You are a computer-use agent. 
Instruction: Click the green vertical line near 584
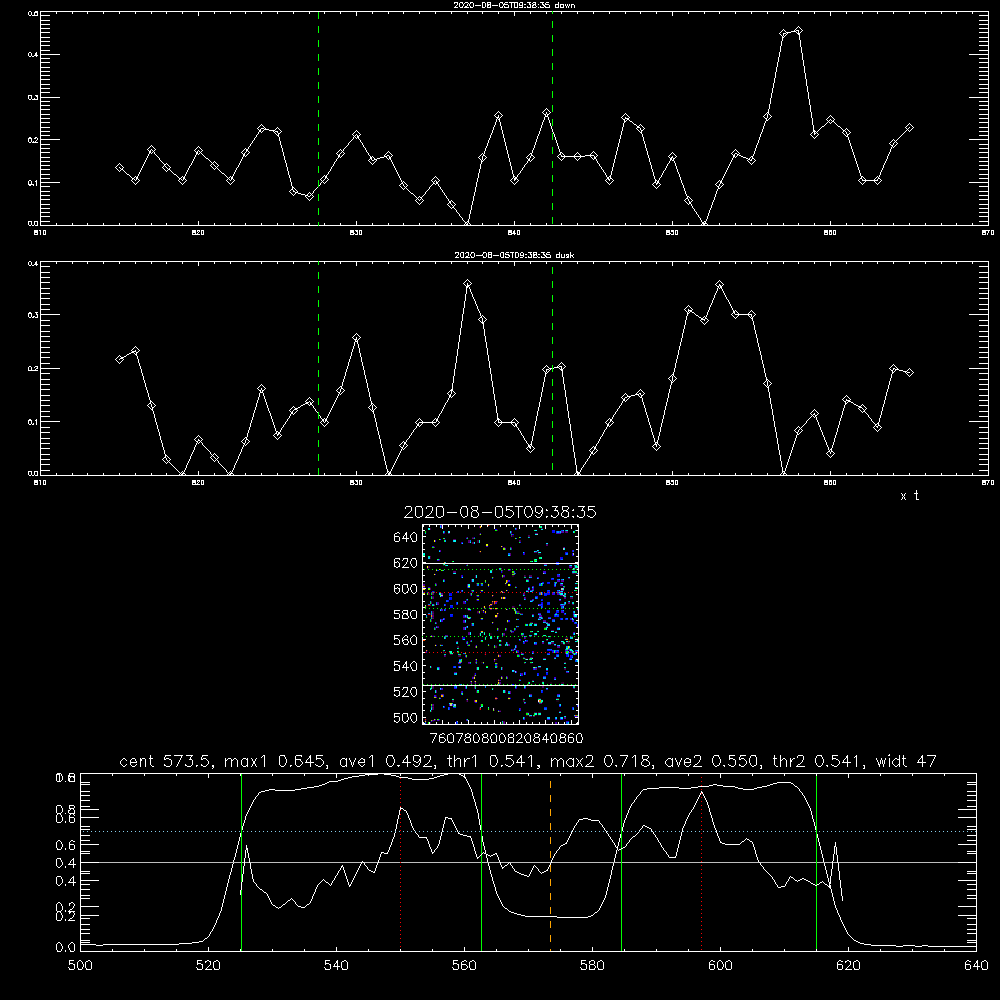621,862
